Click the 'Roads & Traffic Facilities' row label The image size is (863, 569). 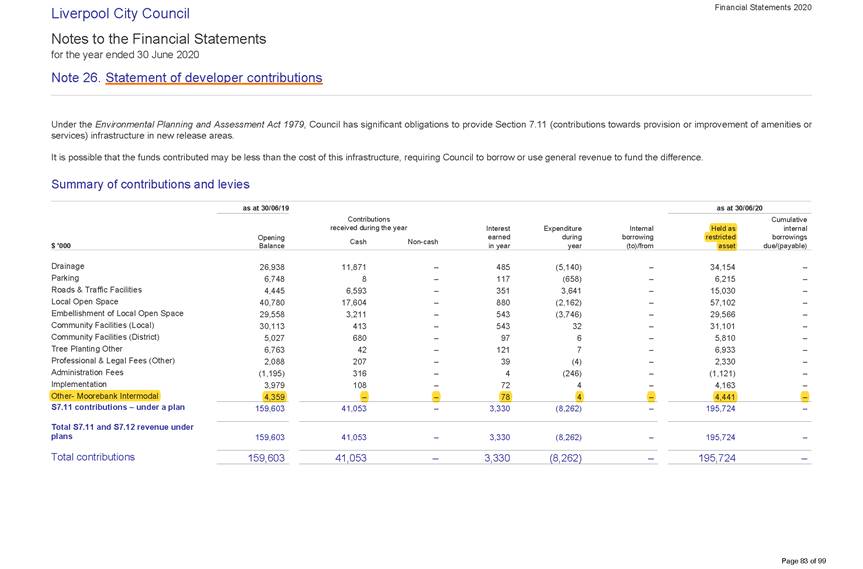point(96,290)
